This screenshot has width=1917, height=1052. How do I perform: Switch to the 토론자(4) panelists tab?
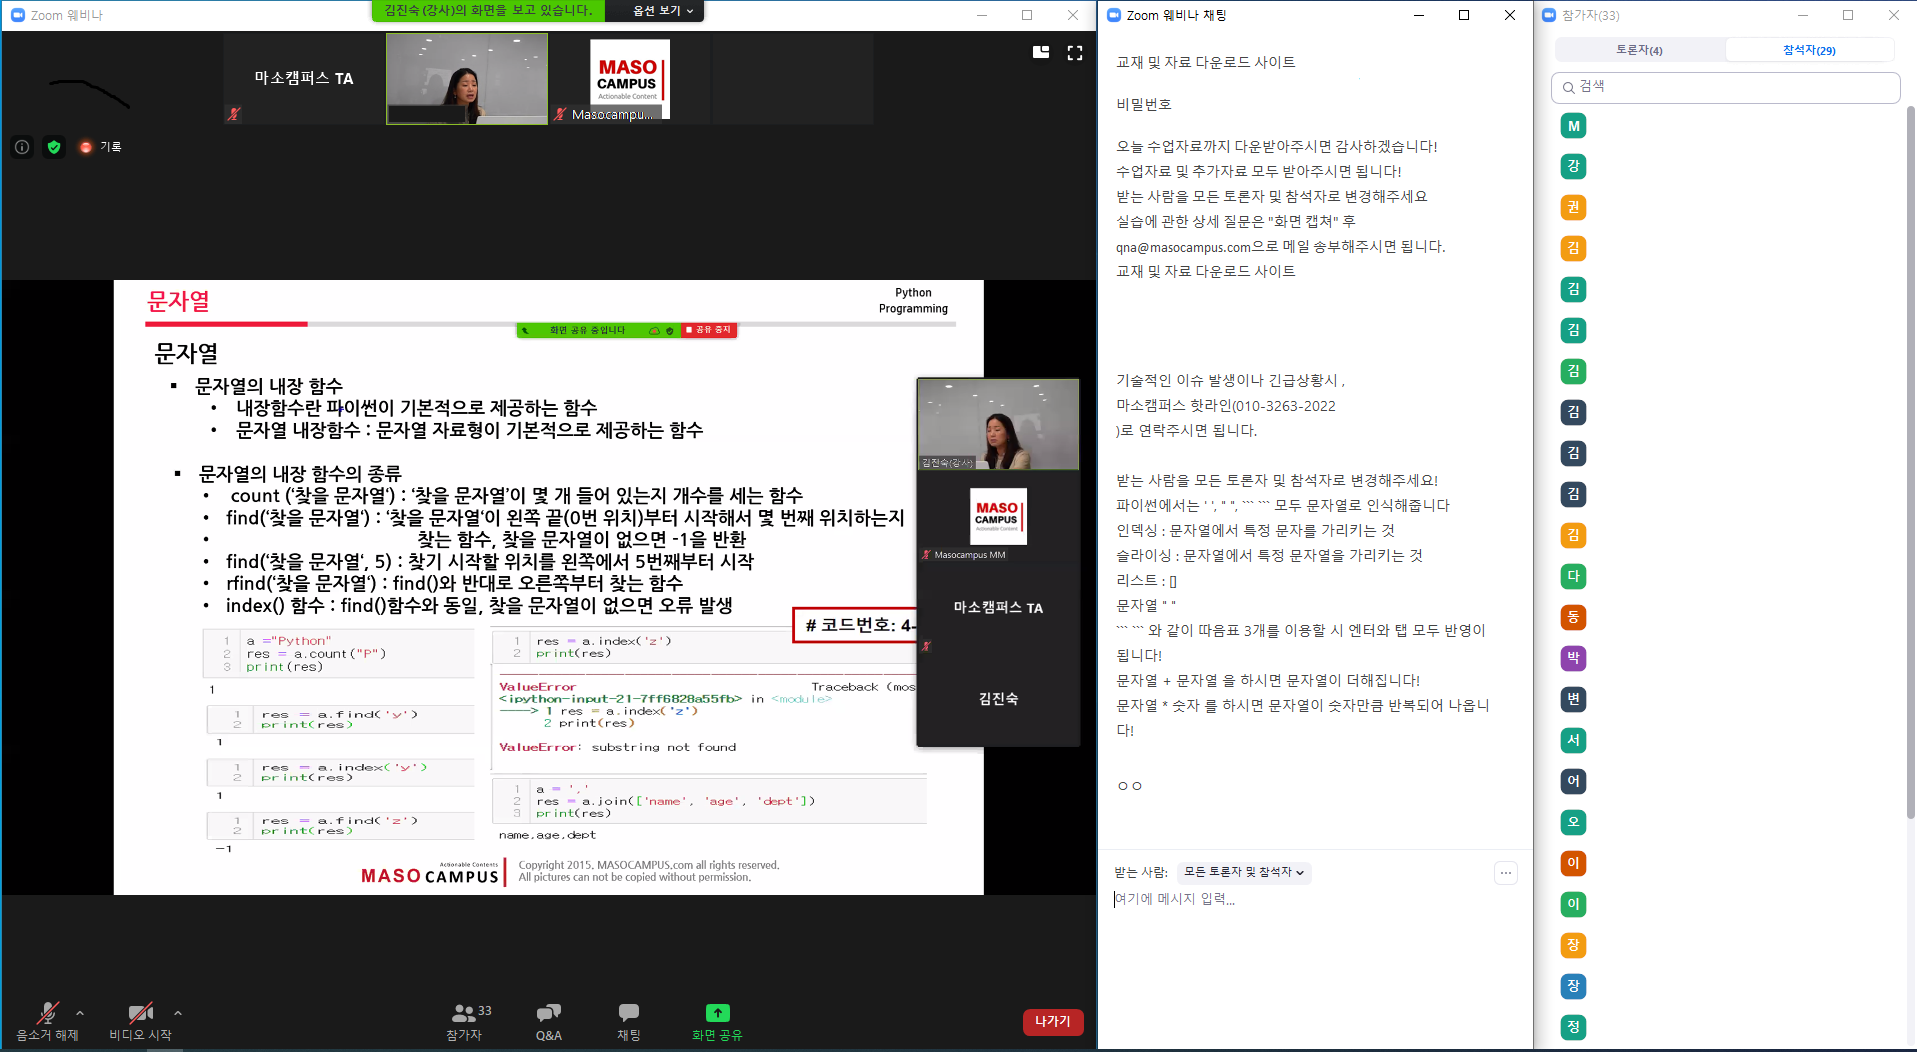coord(1639,50)
